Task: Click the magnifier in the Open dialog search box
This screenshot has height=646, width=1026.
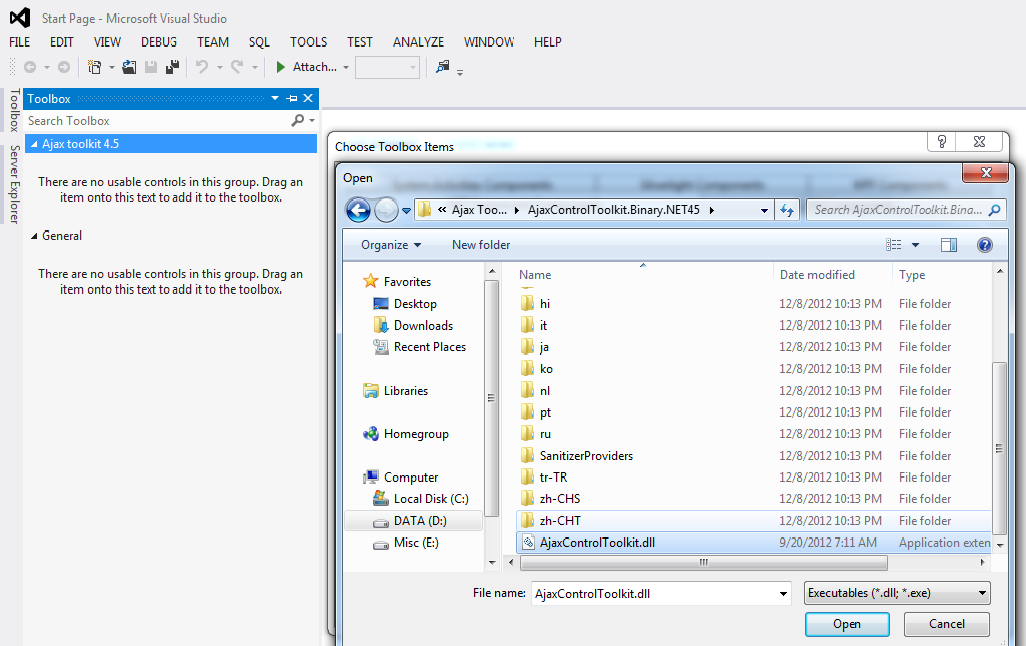Action: (995, 210)
